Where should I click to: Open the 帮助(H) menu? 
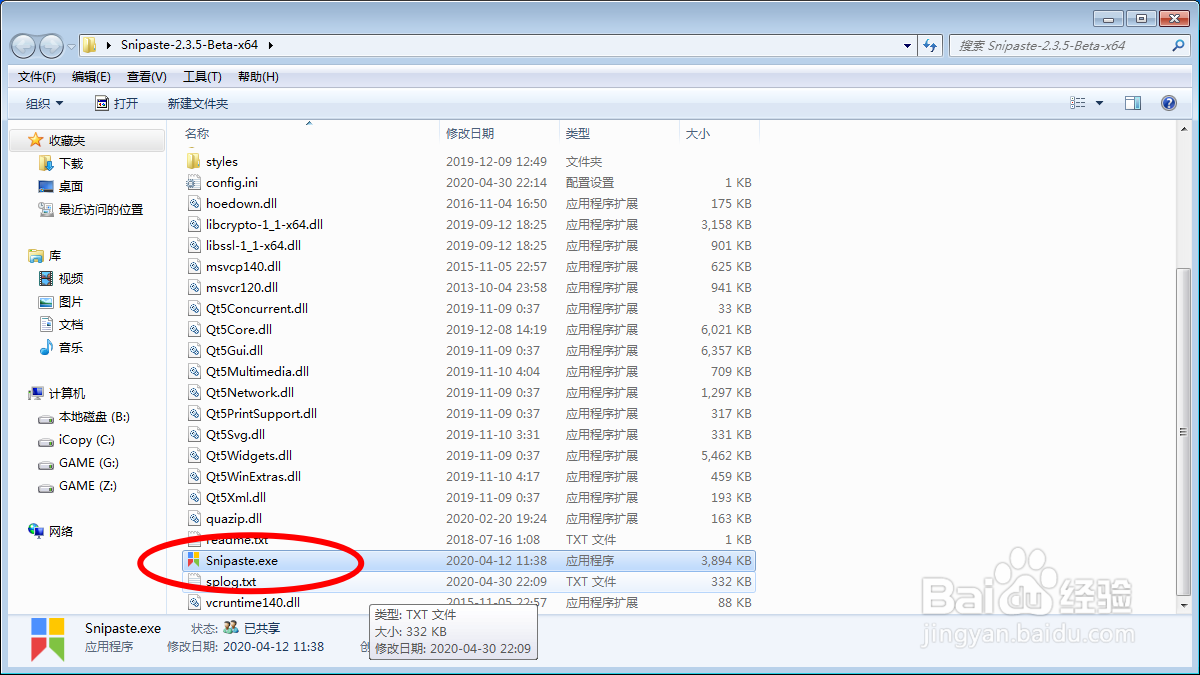coord(258,76)
